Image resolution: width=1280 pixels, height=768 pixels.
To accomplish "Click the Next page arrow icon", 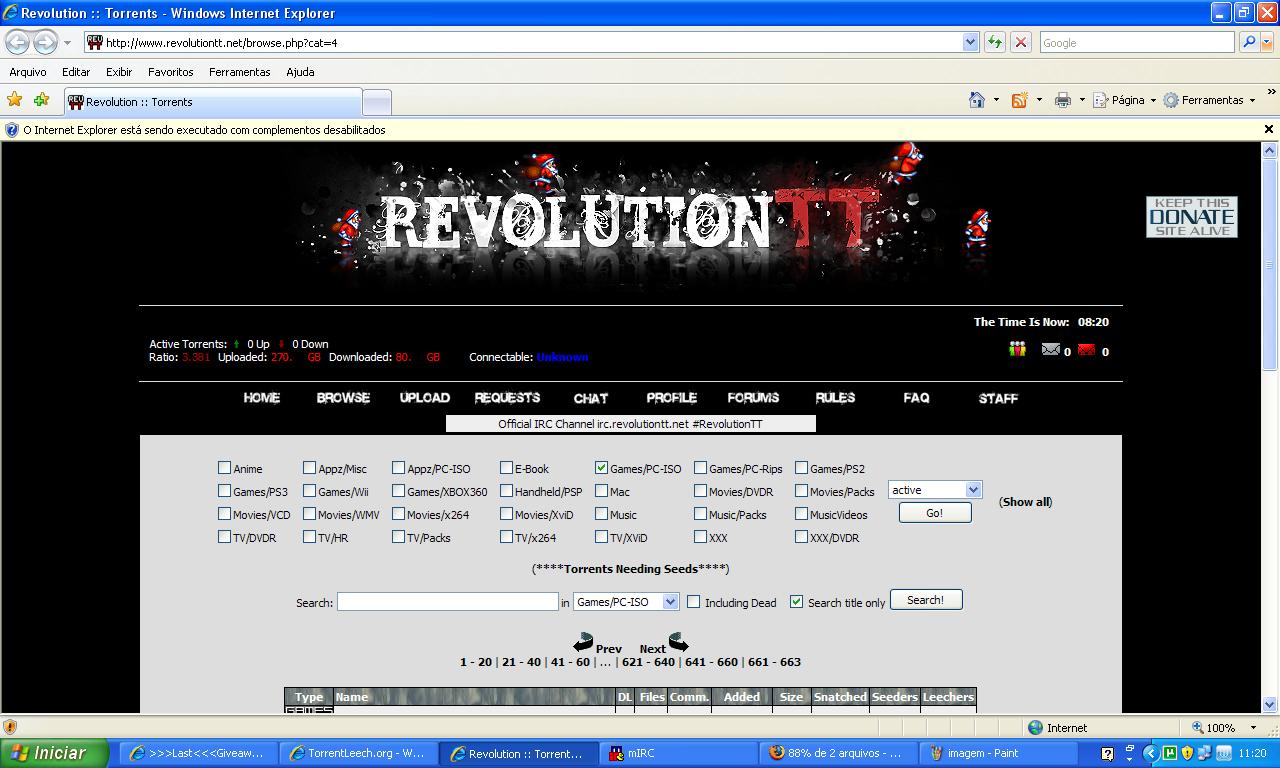I will (678, 641).
